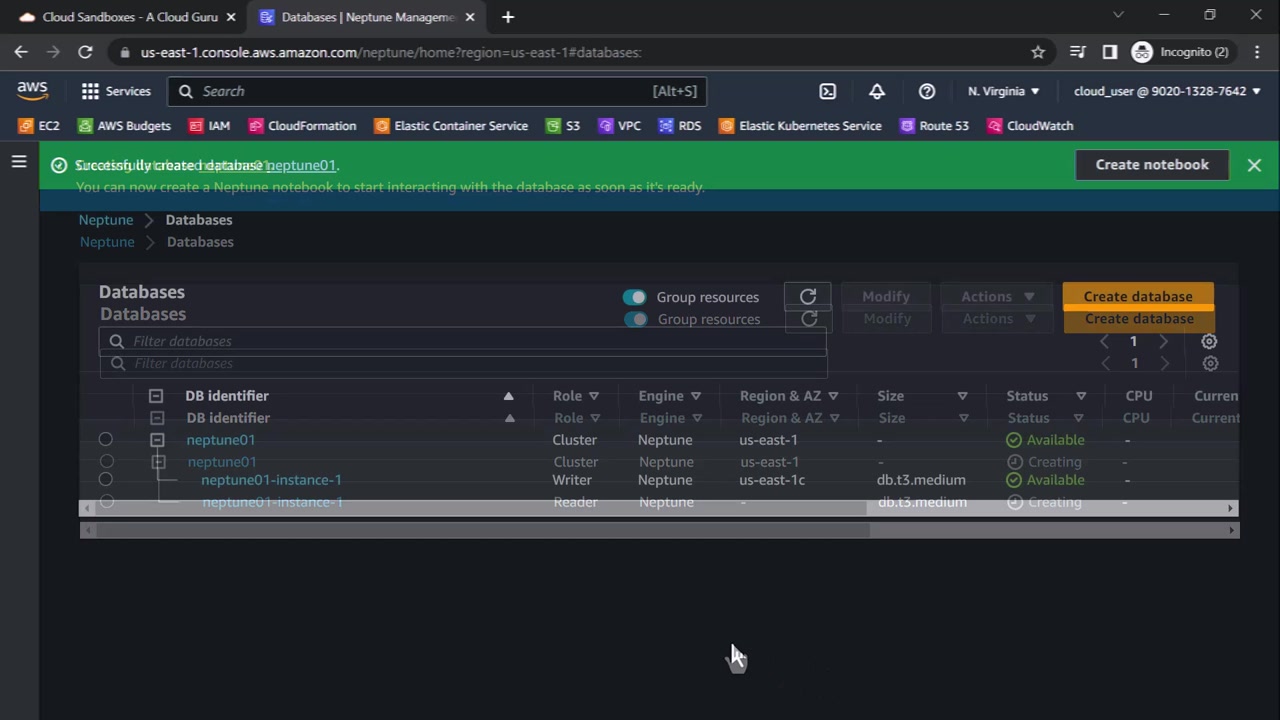Open the notifications bell
The width and height of the screenshot is (1280, 720).
tap(877, 91)
